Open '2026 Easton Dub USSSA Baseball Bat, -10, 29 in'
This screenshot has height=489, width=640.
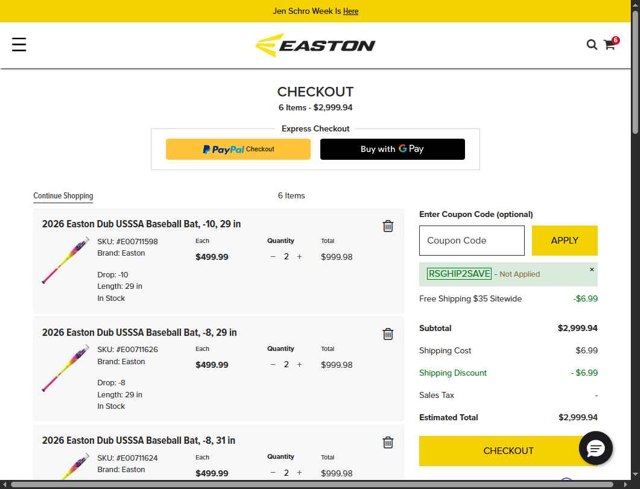coord(141,224)
